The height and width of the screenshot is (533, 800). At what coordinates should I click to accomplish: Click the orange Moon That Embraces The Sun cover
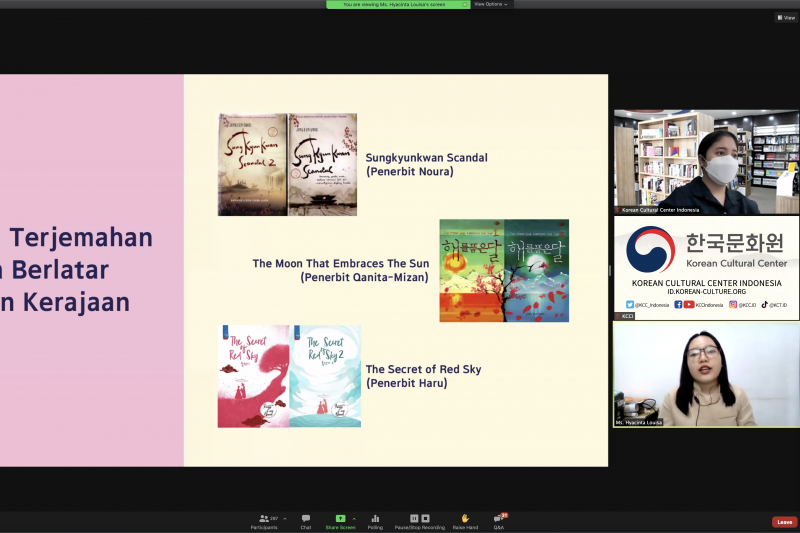pos(472,270)
